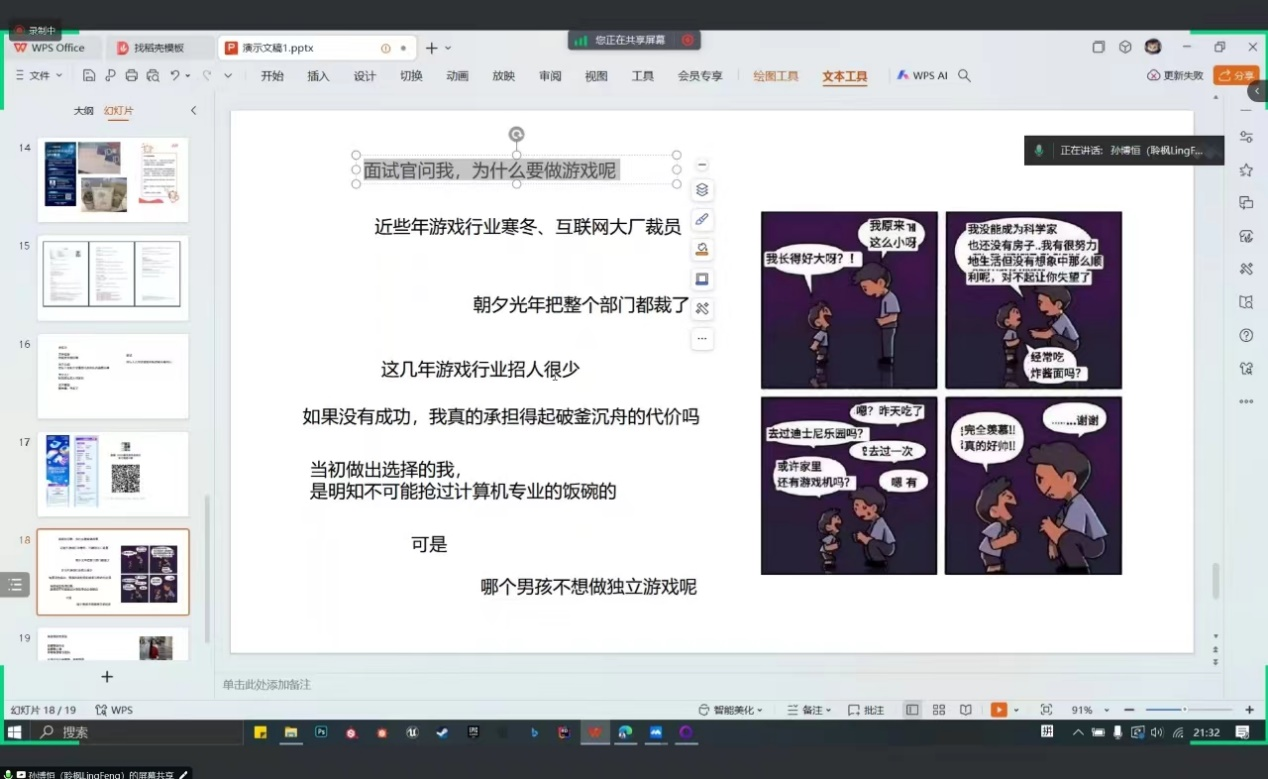Open the help icon in right sidebar

tap(1246, 335)
